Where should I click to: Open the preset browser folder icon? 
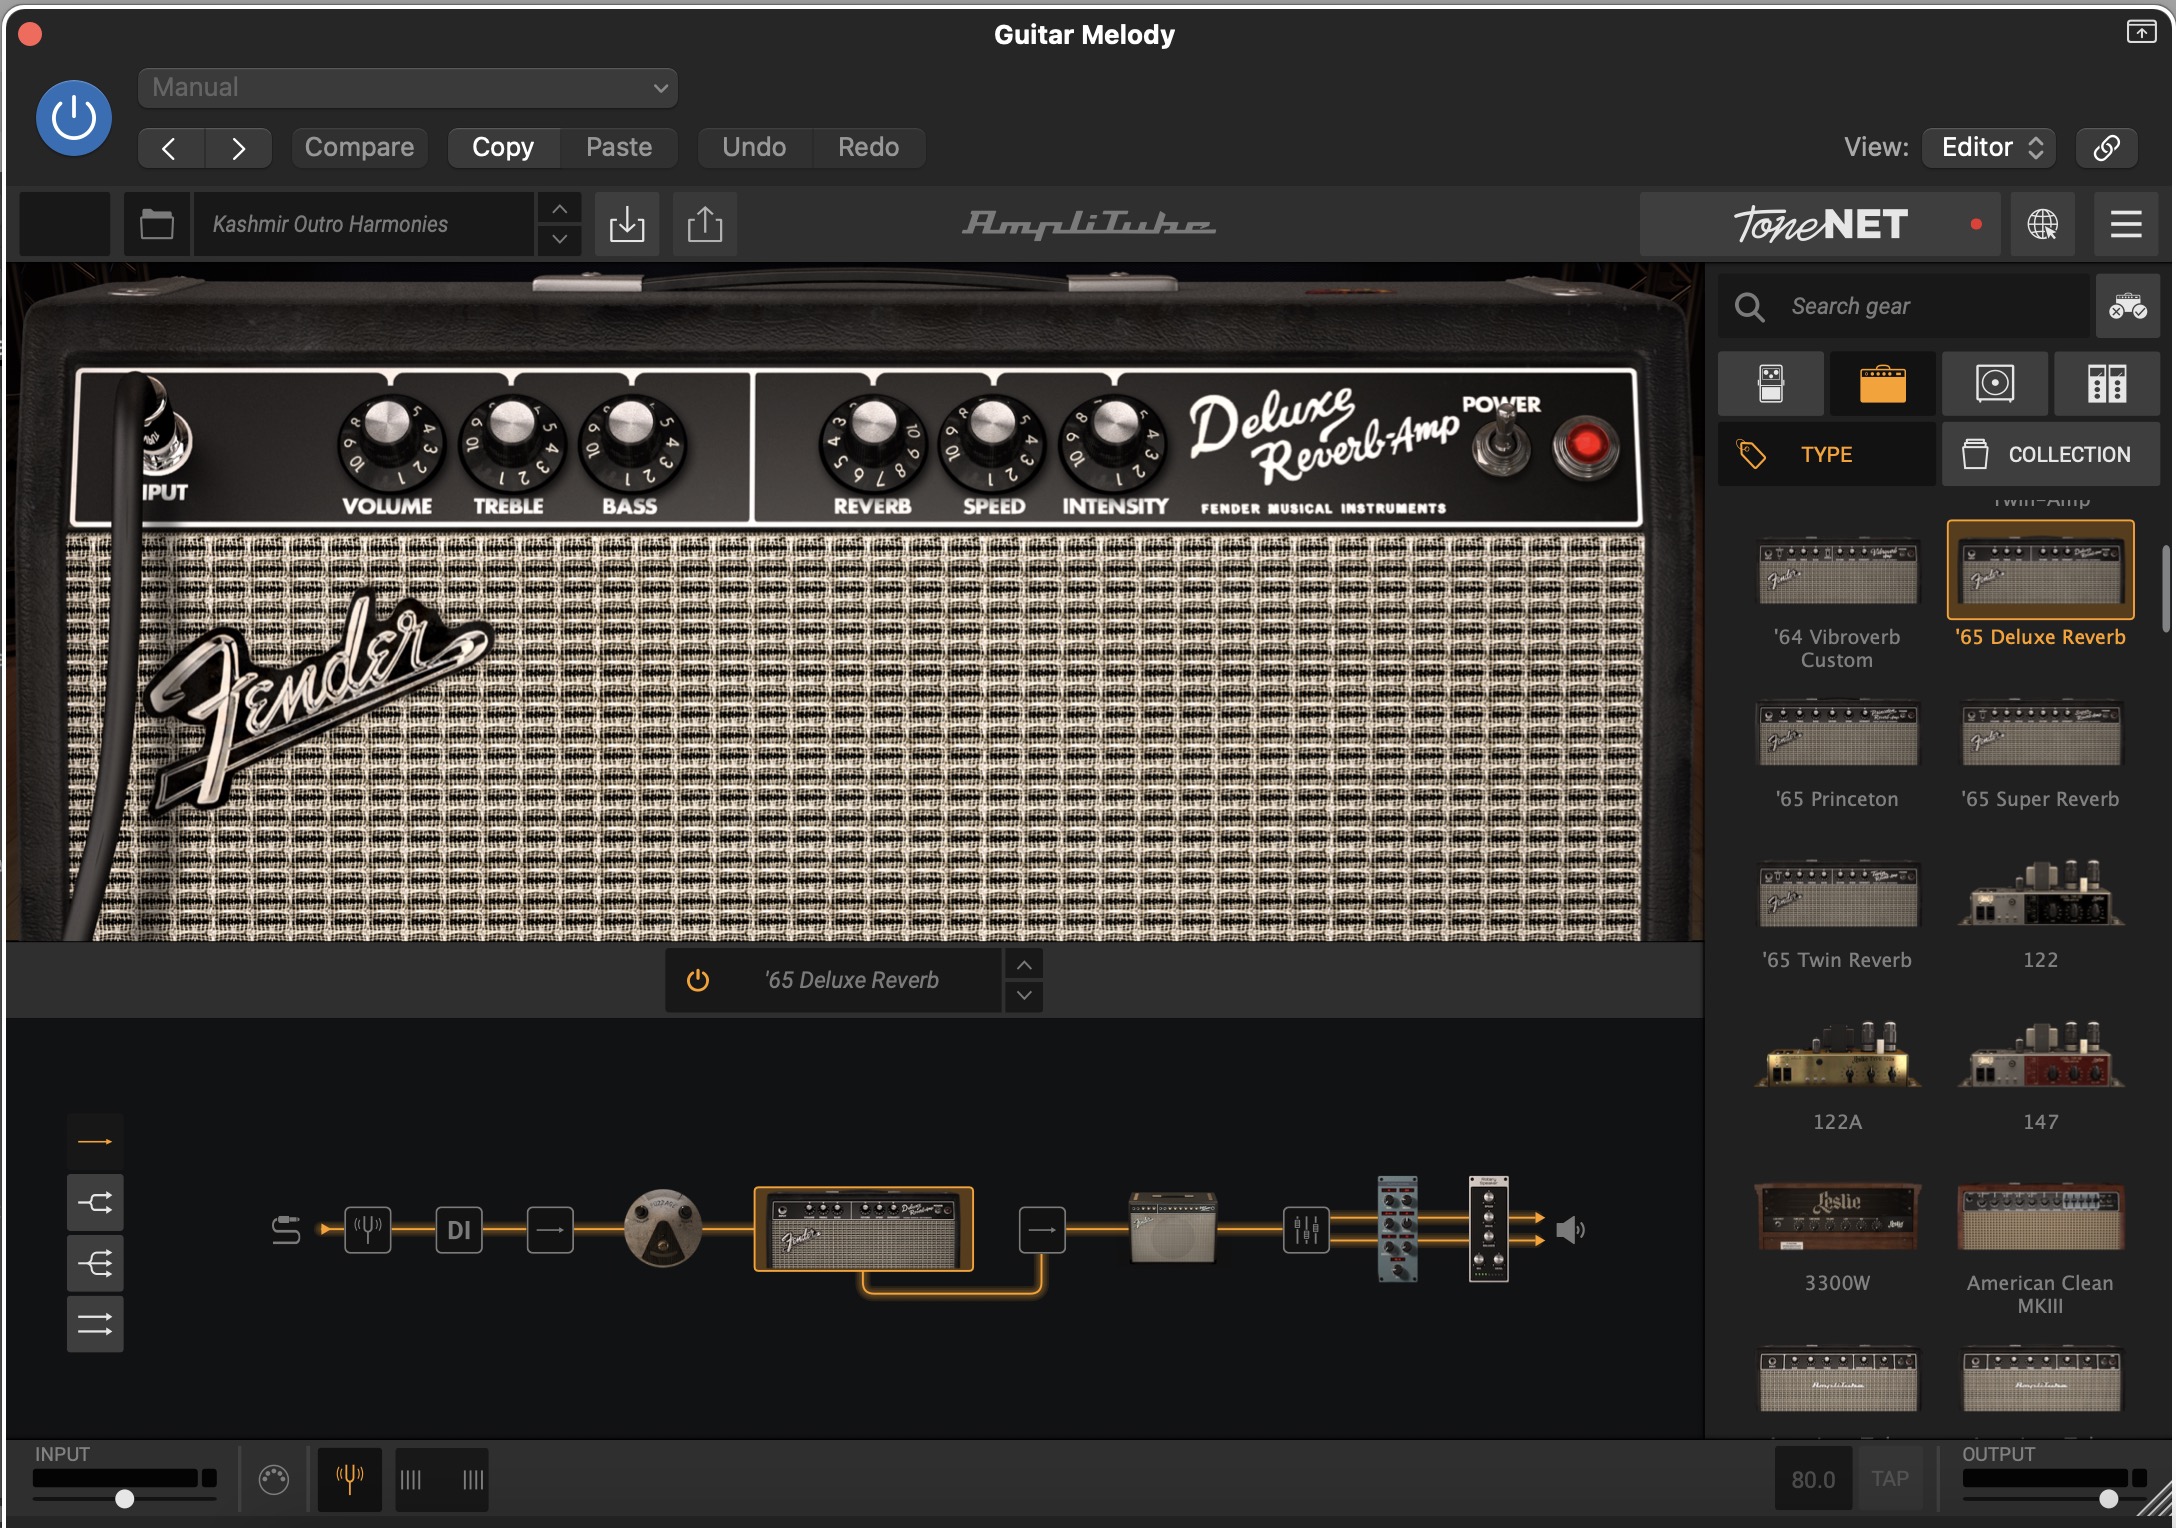[x=157, y=224]
